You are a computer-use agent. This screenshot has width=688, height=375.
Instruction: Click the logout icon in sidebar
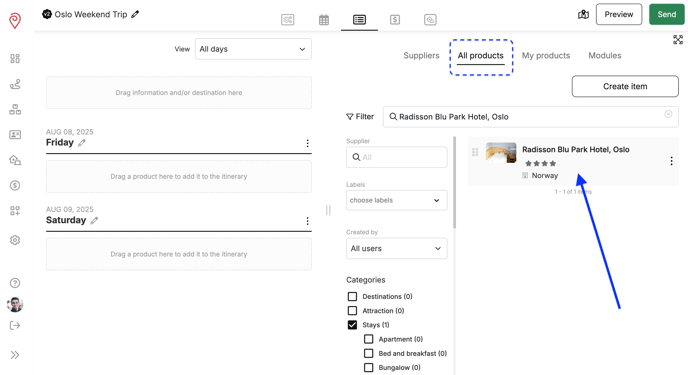coord(15,325)
